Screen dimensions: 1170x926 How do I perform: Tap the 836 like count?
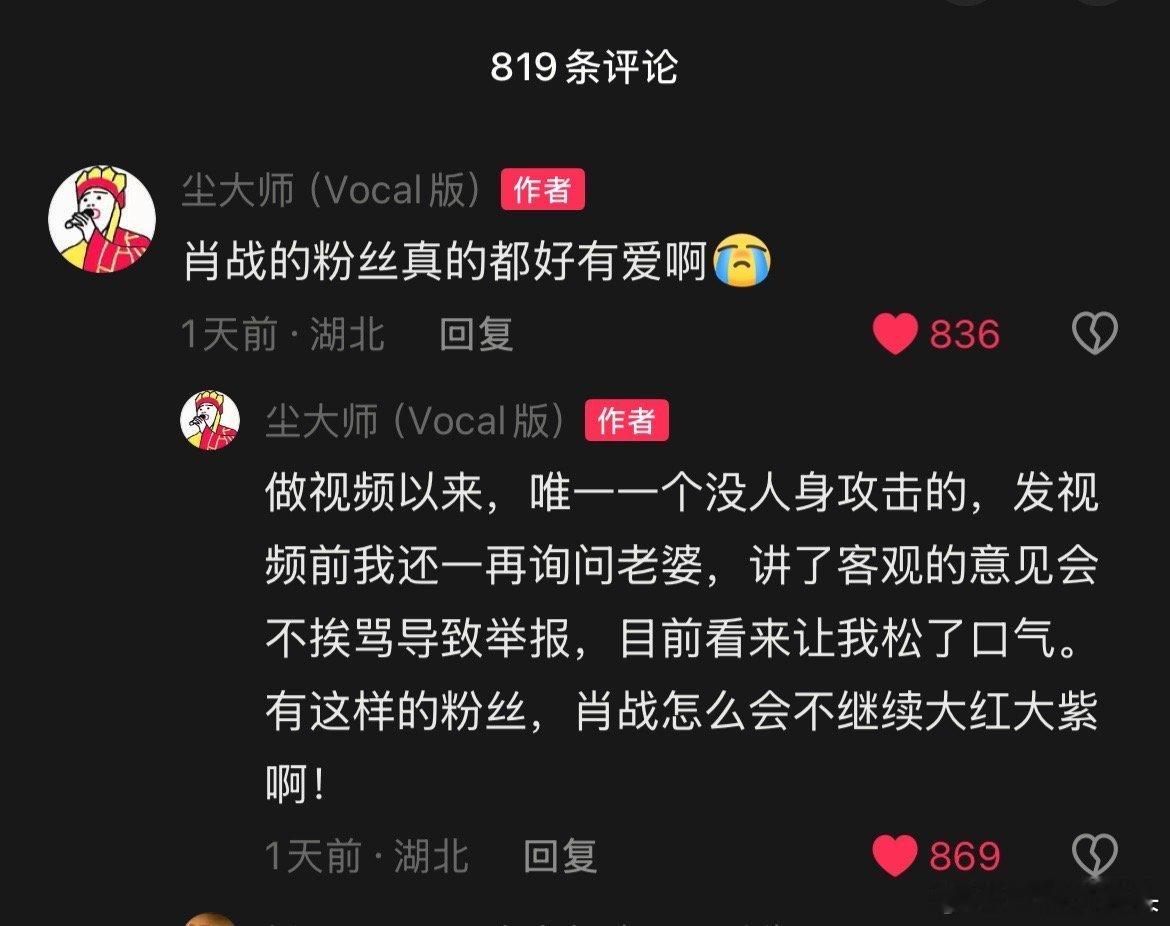pyautogui.click(x=964, y=334)
